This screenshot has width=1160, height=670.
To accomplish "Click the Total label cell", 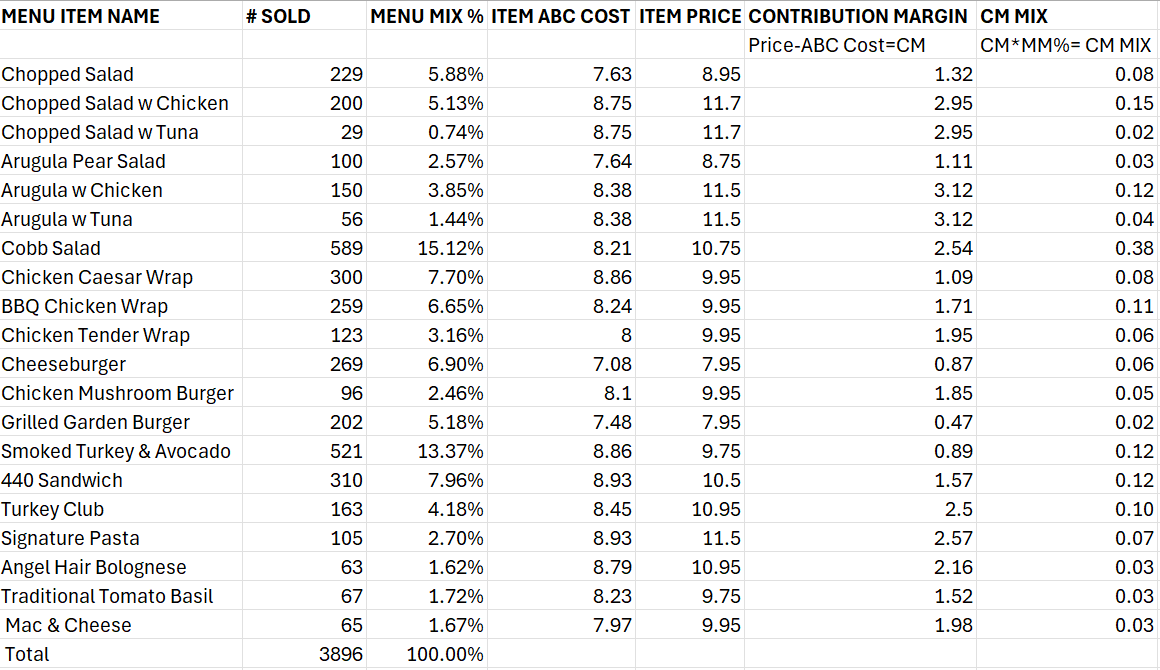I will 27,654.
